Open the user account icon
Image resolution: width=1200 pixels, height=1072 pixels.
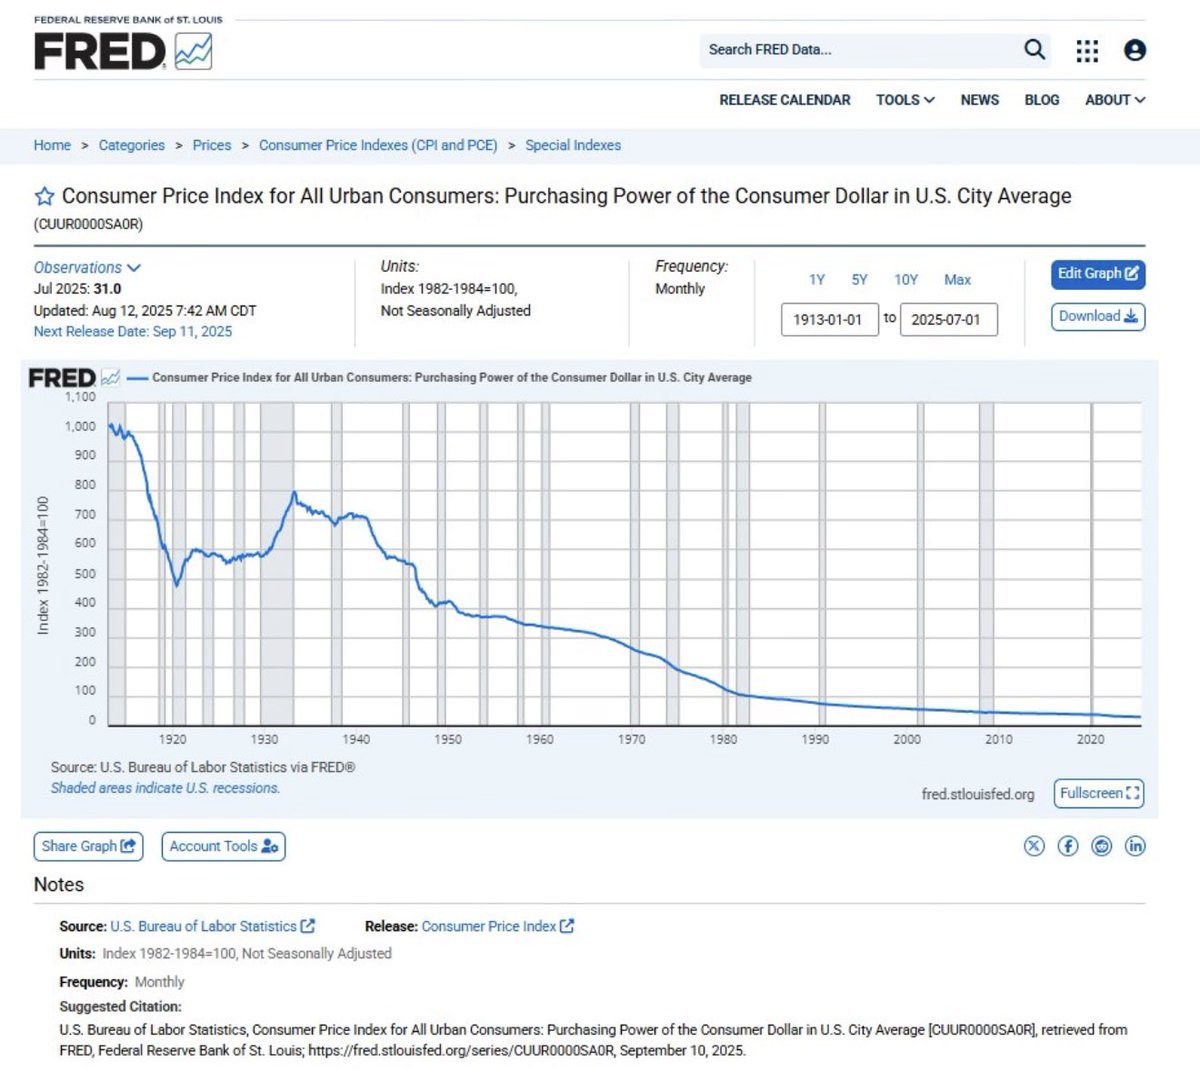click(1135, 50)
